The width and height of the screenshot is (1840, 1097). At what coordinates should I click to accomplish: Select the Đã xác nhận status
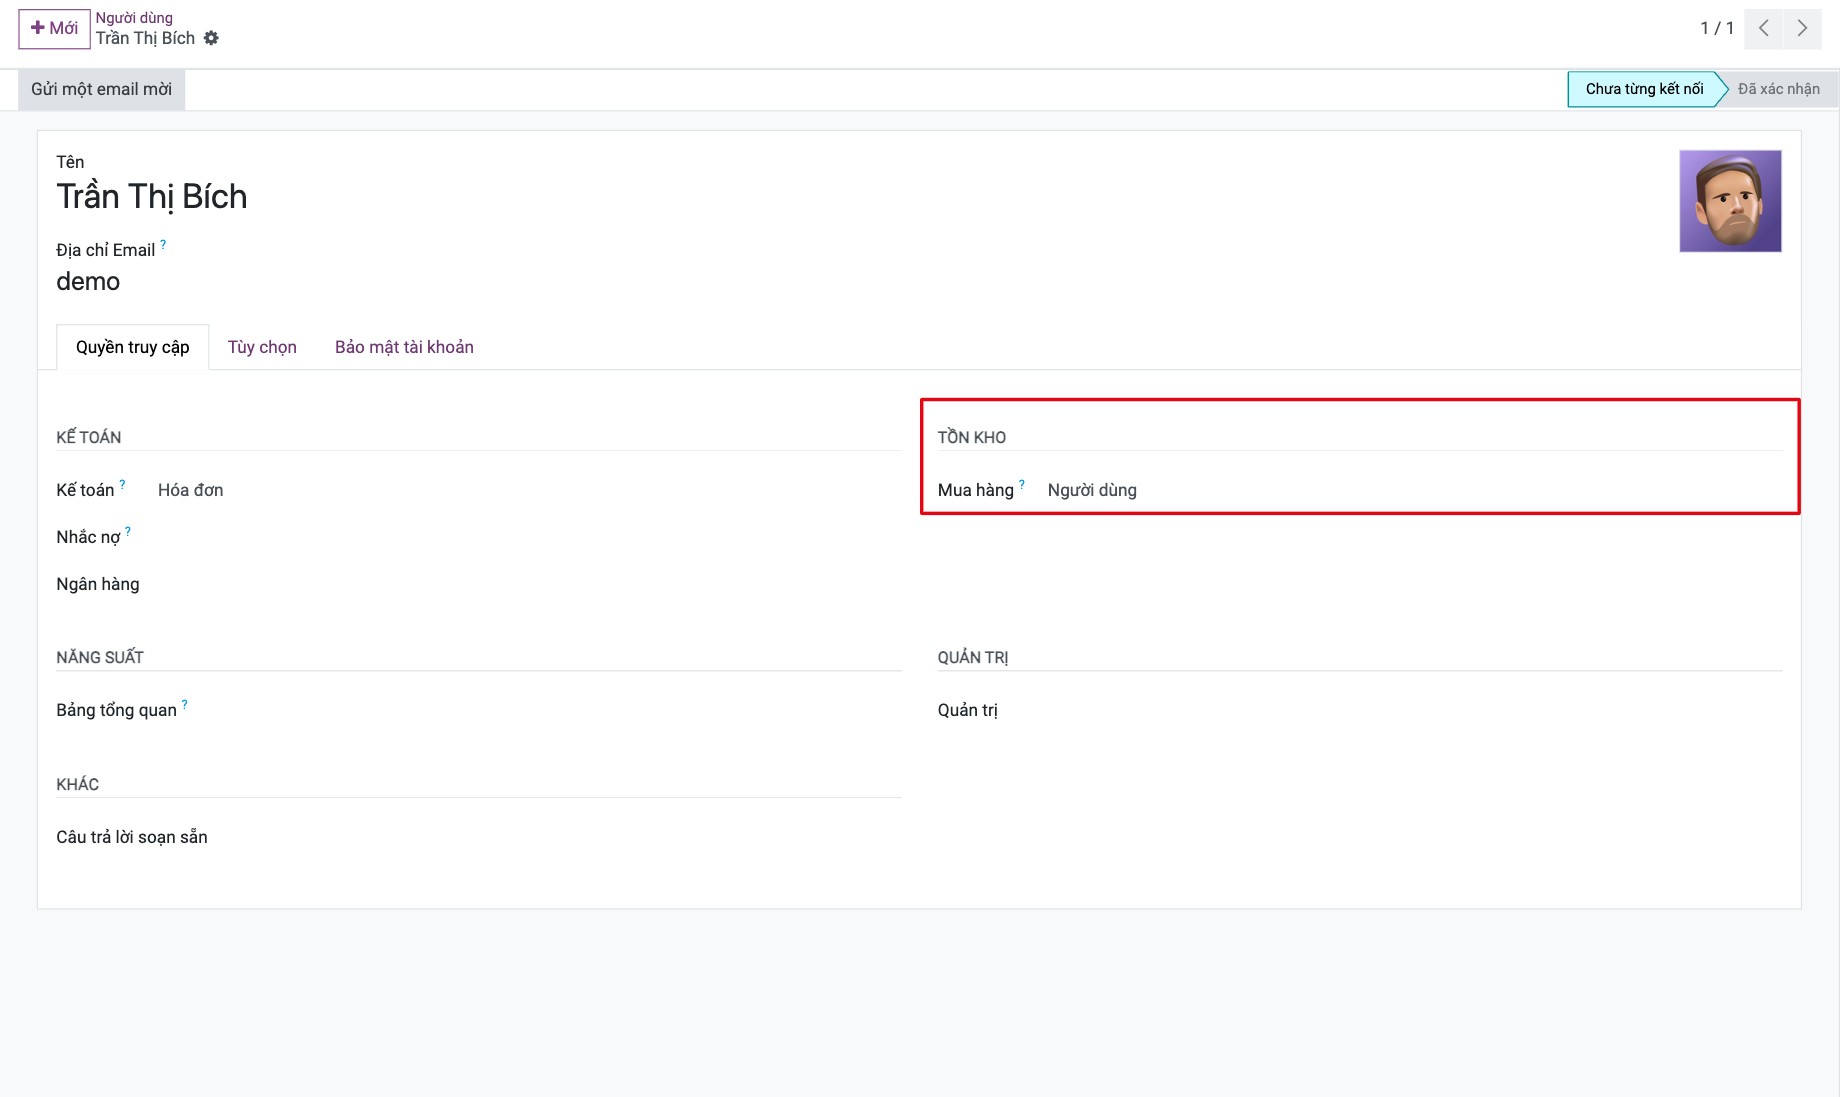click(1778, 89)
